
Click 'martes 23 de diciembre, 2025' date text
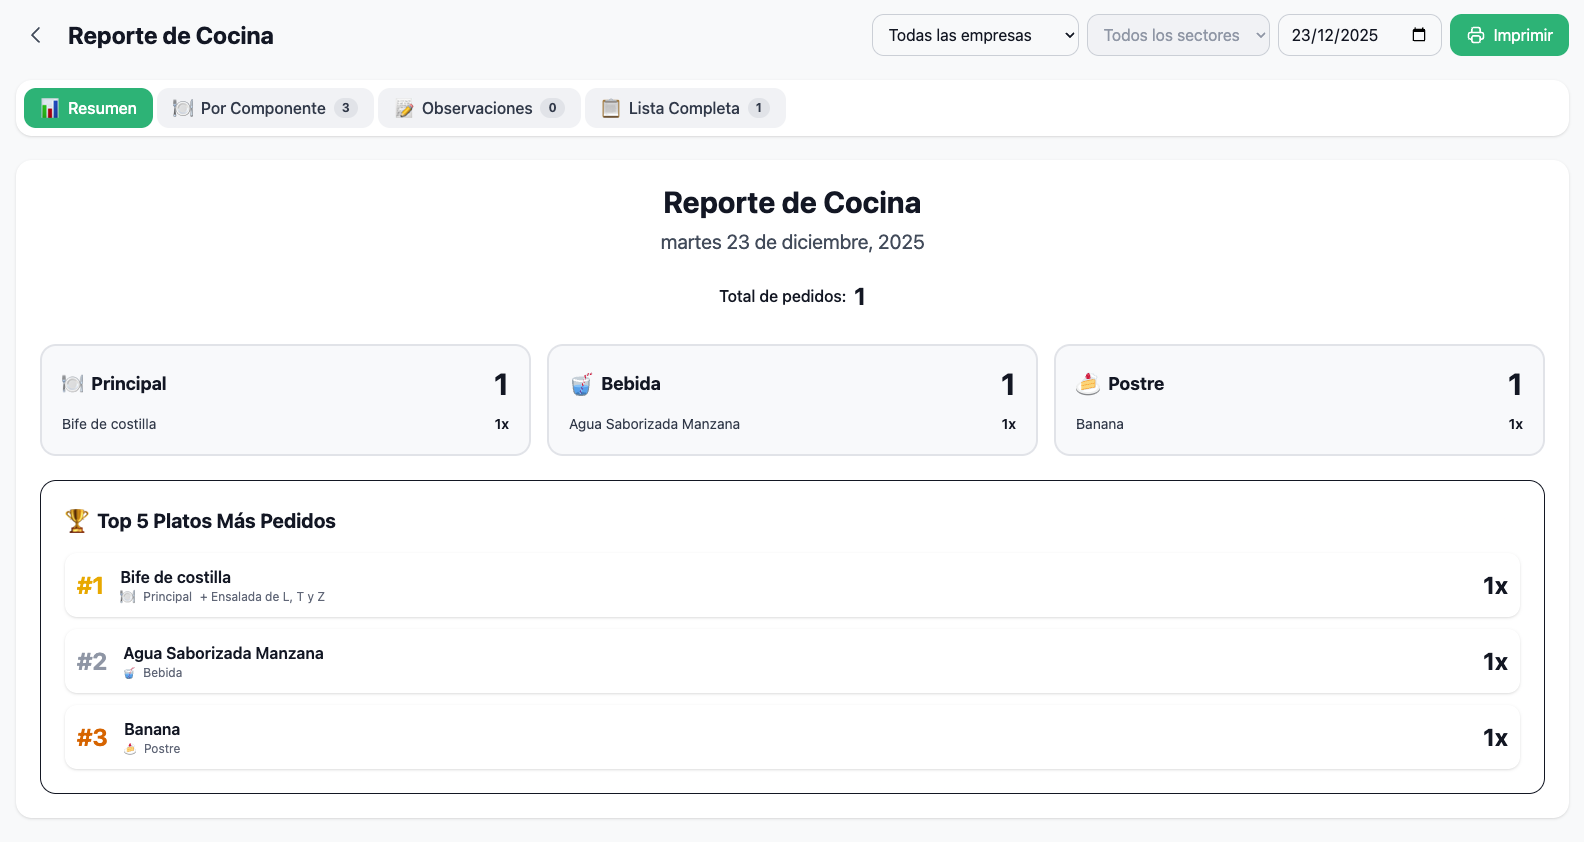[792, 242]
